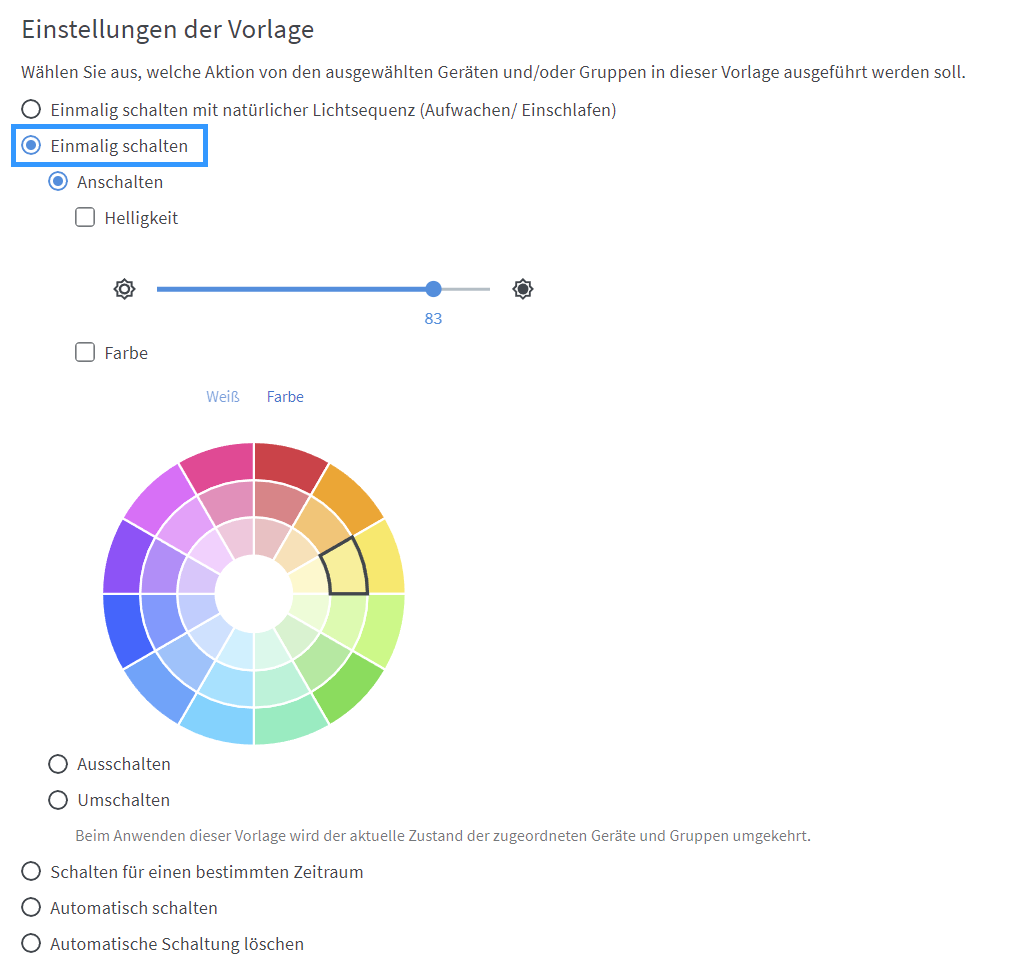The height and width of the screenshot is (977, 1021).
Task: Enable the Farbe checkbox
Action: pyautogui.click(x=86, y=352)
